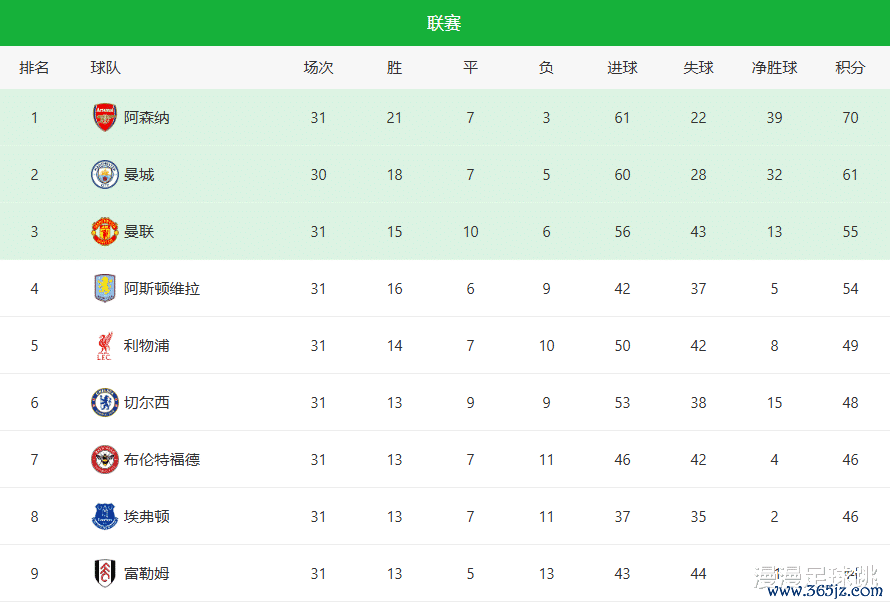
Task: Click the Chelsea club crest icon
Action: (104, 403)
